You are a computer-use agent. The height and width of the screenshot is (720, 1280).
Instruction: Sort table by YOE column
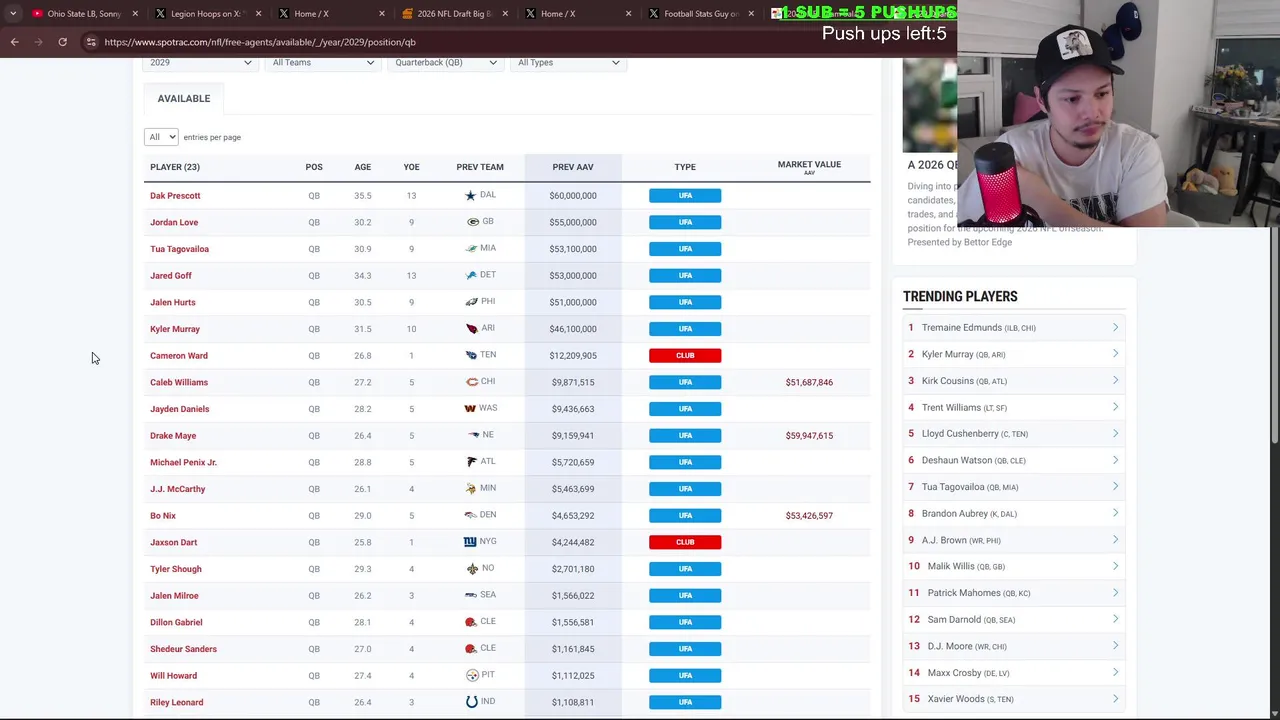[x=411, y=167]
